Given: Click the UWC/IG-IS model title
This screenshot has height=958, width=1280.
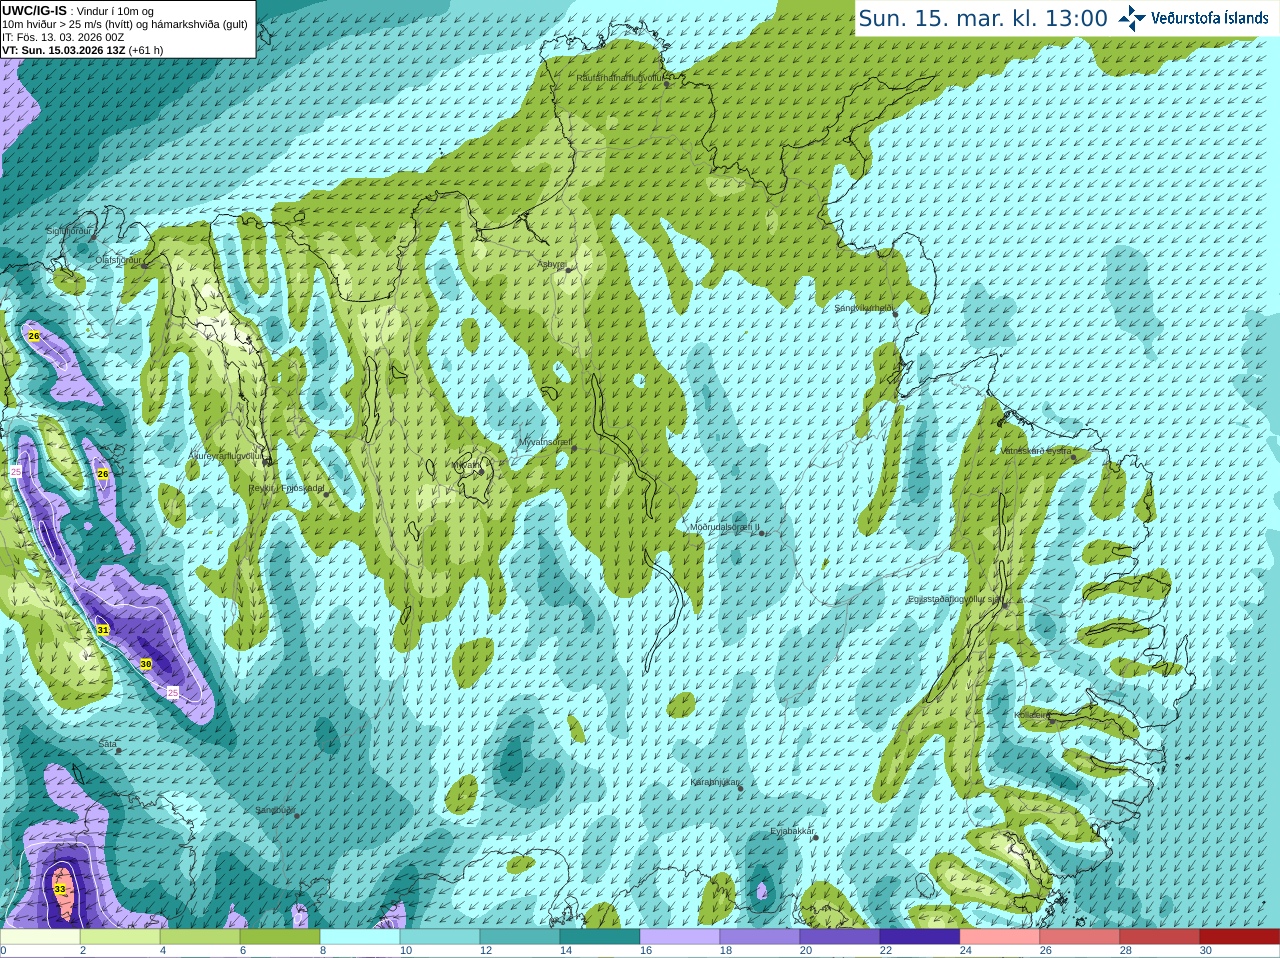Looking at the screenshot, I should click(x=34, y=11).
